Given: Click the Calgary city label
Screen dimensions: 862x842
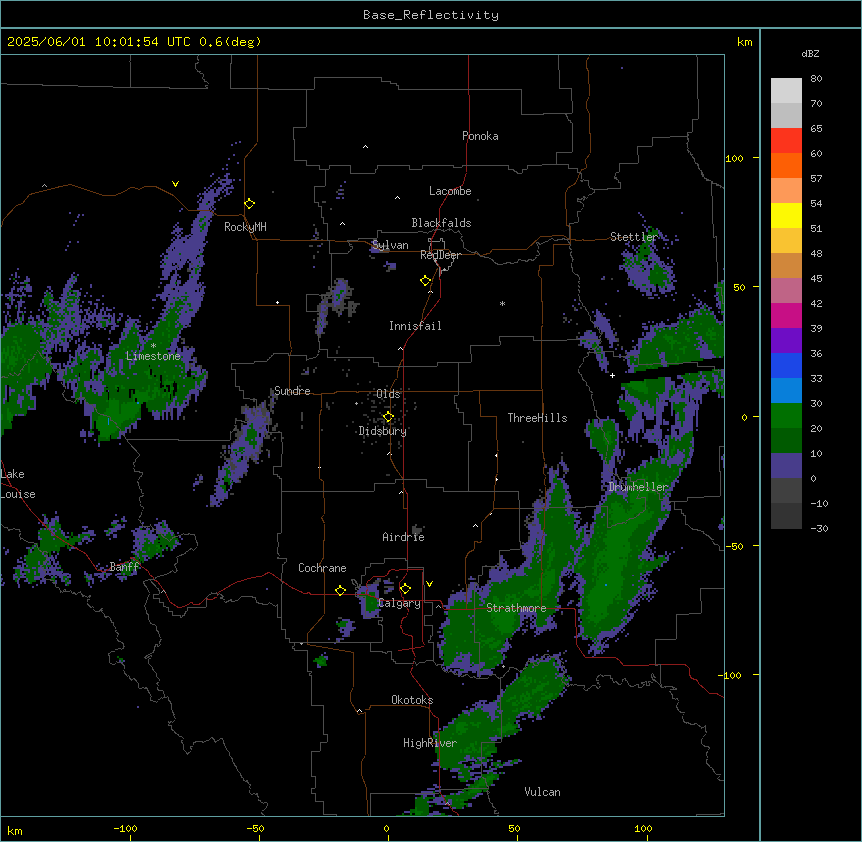Looking at the screenshot, I should click(399, 603).
